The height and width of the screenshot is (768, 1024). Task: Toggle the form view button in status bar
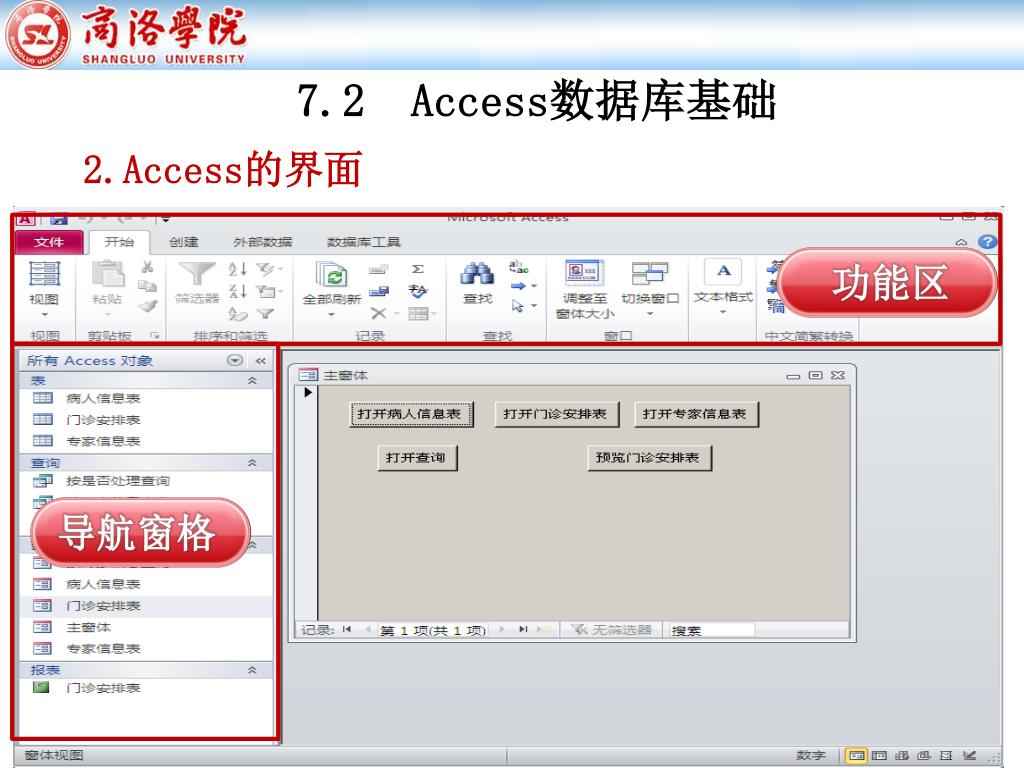(856, 756)
